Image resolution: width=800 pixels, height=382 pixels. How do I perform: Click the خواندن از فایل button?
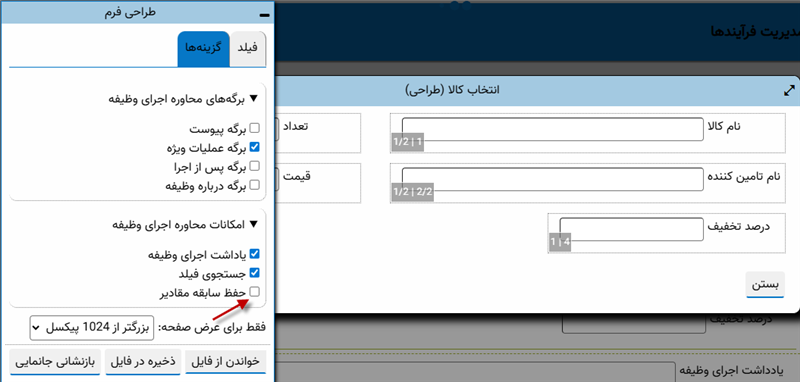point(226,362)
